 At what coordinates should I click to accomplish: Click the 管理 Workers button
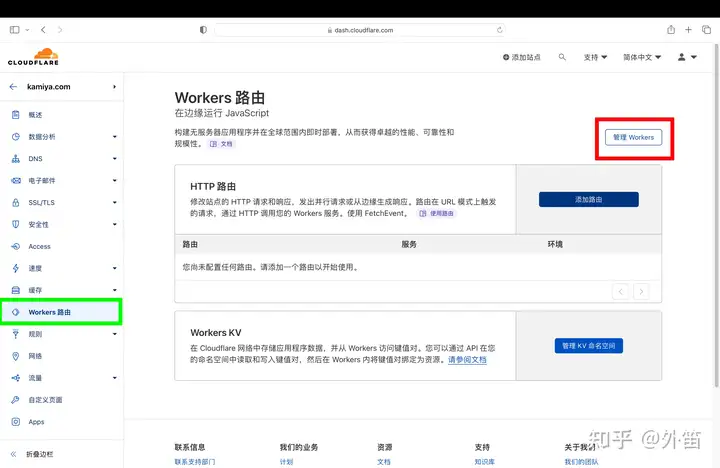coord(633,137)
